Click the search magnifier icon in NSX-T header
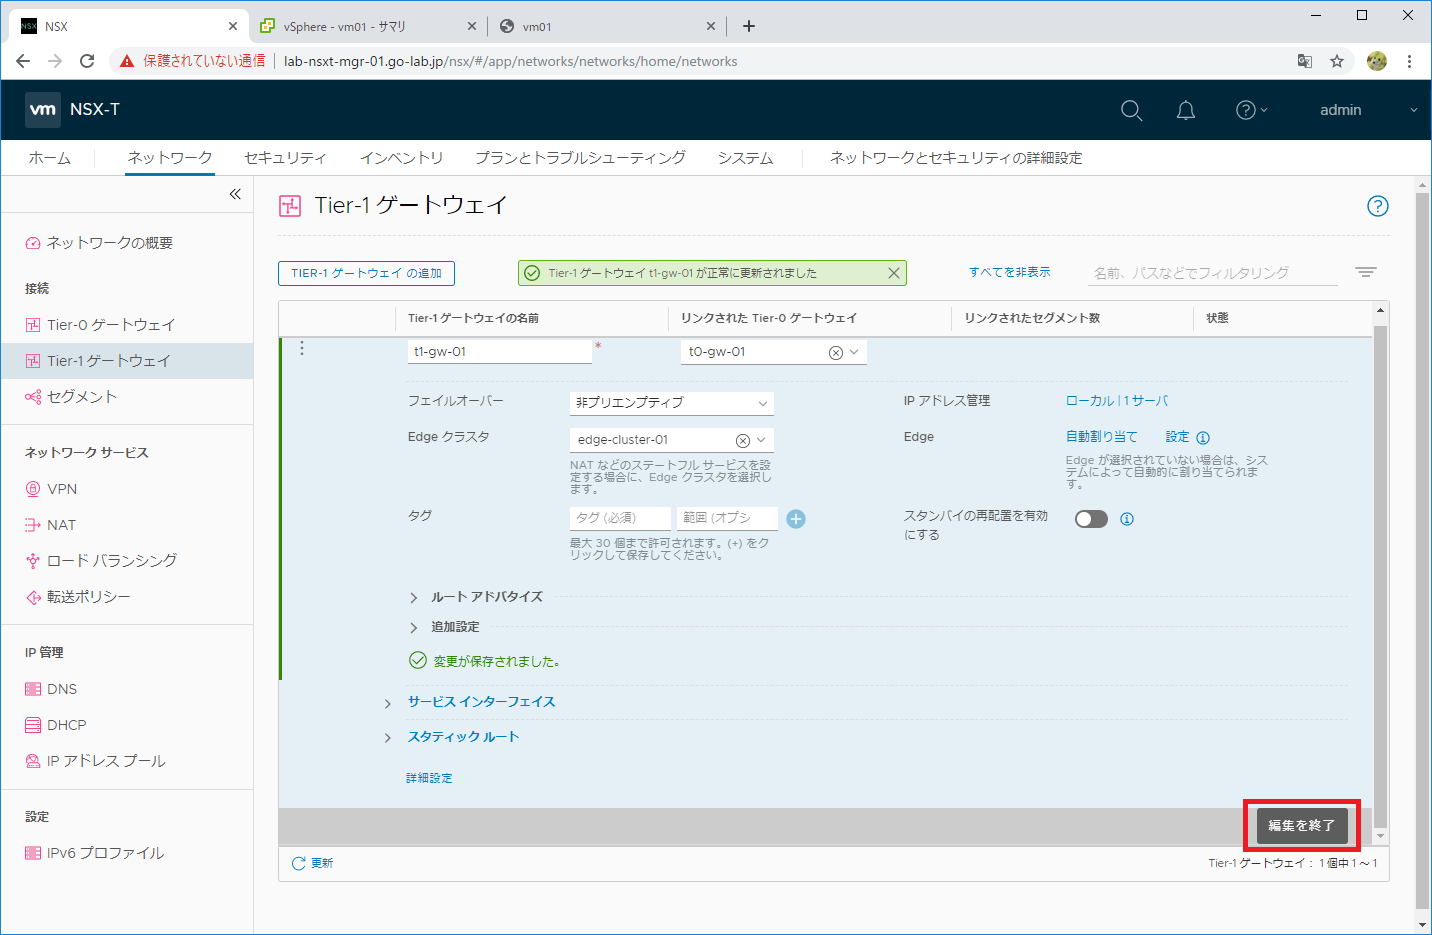Viewport: 1432px width, 935px height. click(x=1131, y=110)
